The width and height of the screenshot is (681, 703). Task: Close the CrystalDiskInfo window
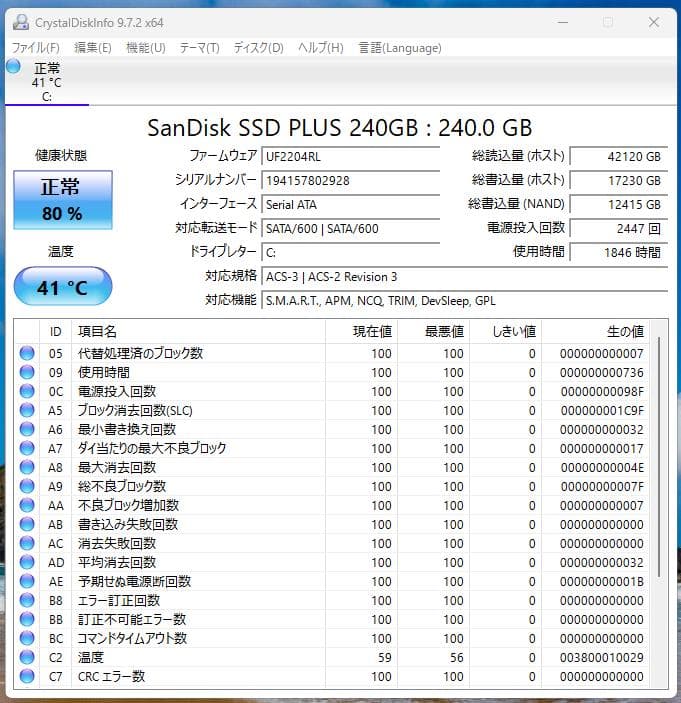(654, 22)
